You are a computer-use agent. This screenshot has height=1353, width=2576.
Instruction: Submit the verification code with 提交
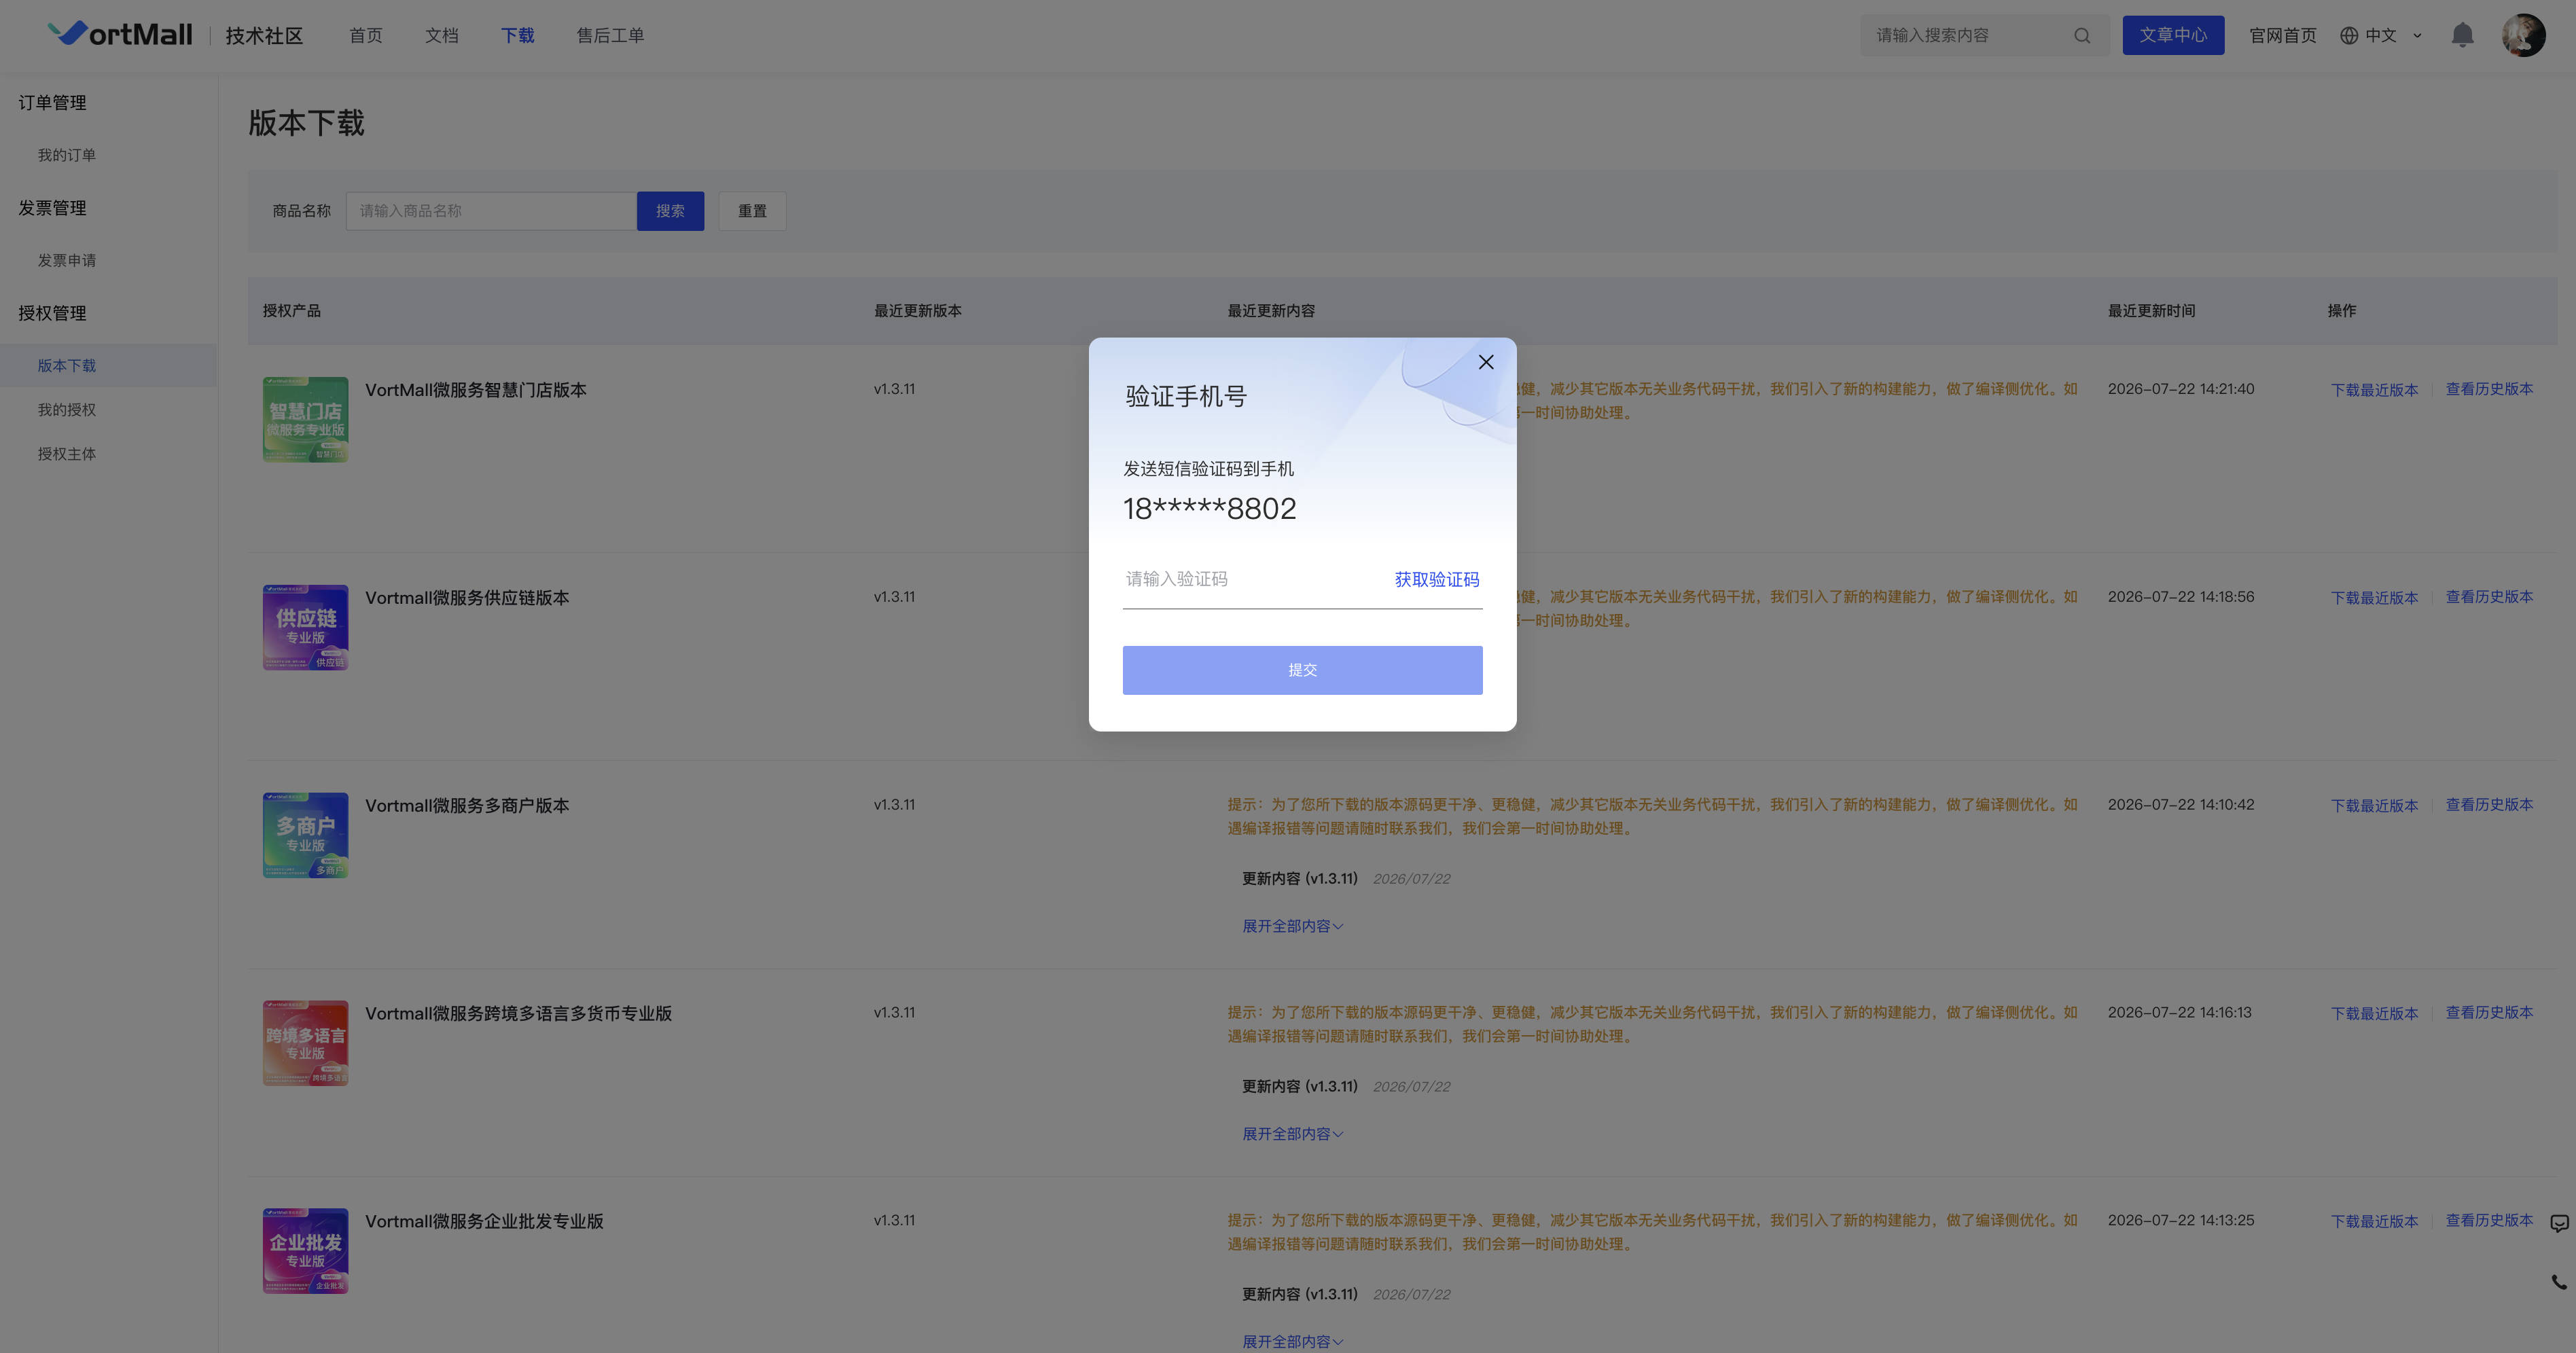(x=1302, y=670)
